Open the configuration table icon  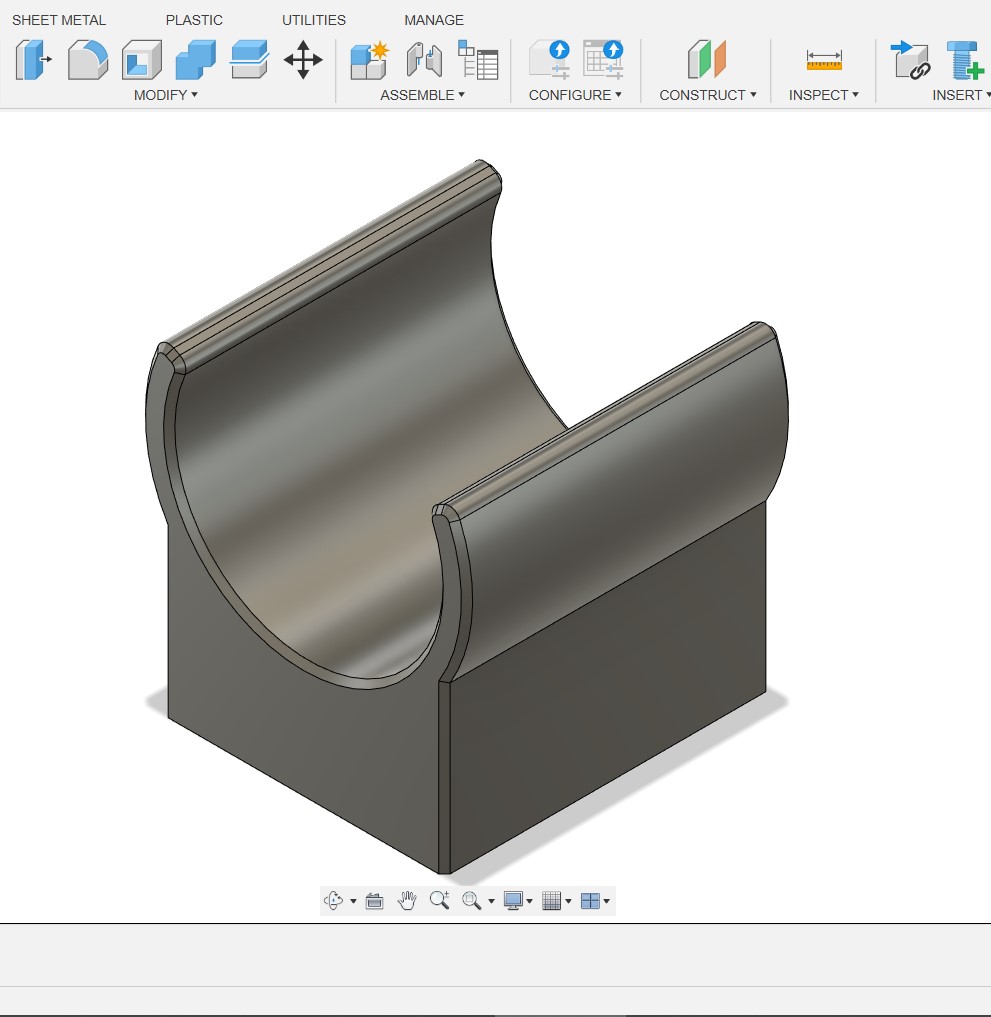603,60
